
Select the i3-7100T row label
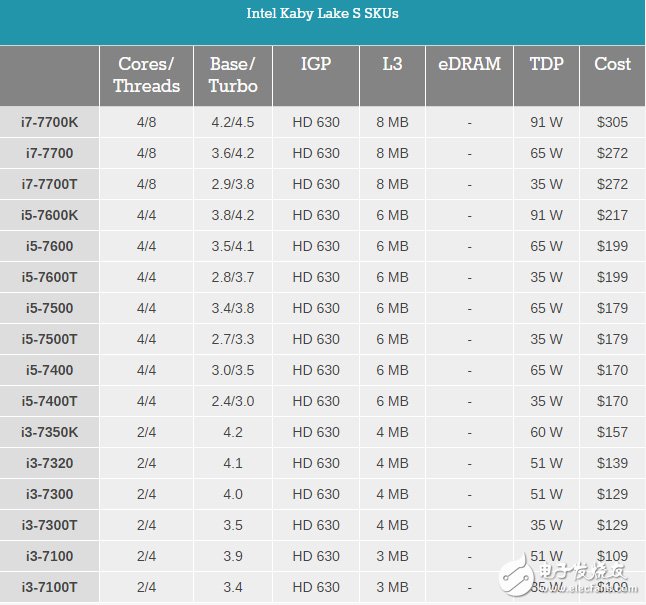tap(49, 587)
